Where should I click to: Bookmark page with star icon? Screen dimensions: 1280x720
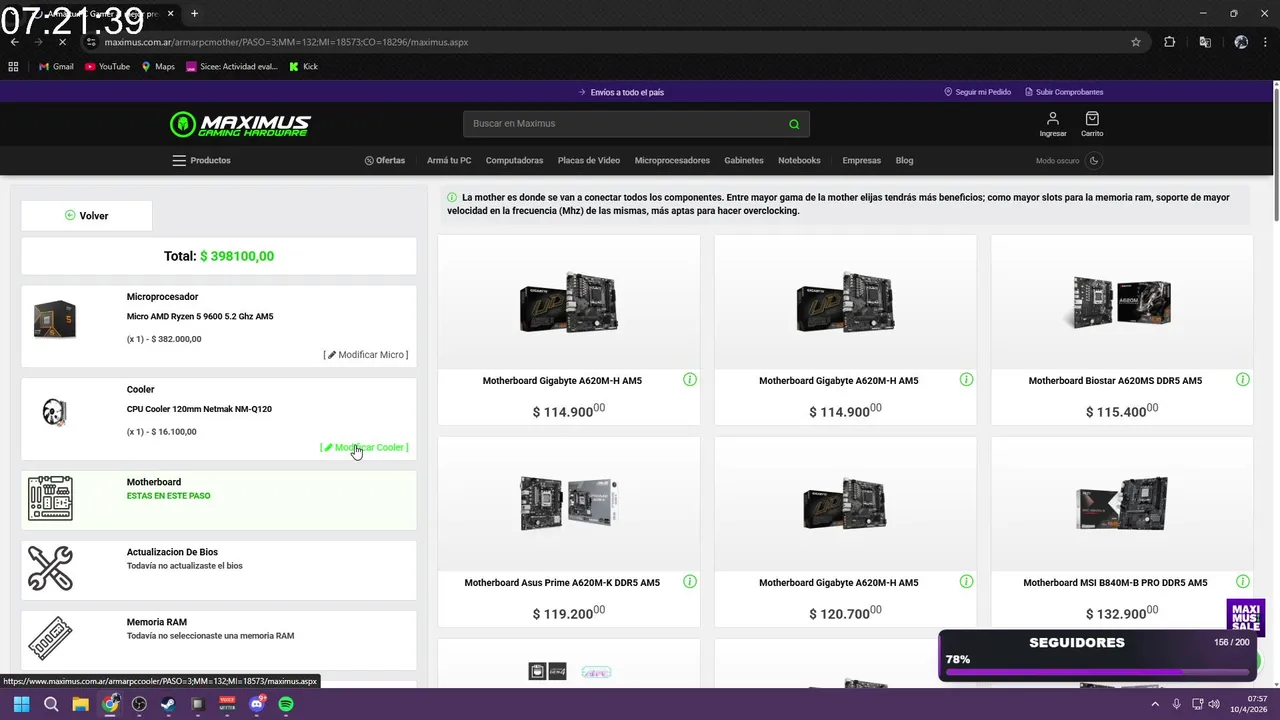1136,42
